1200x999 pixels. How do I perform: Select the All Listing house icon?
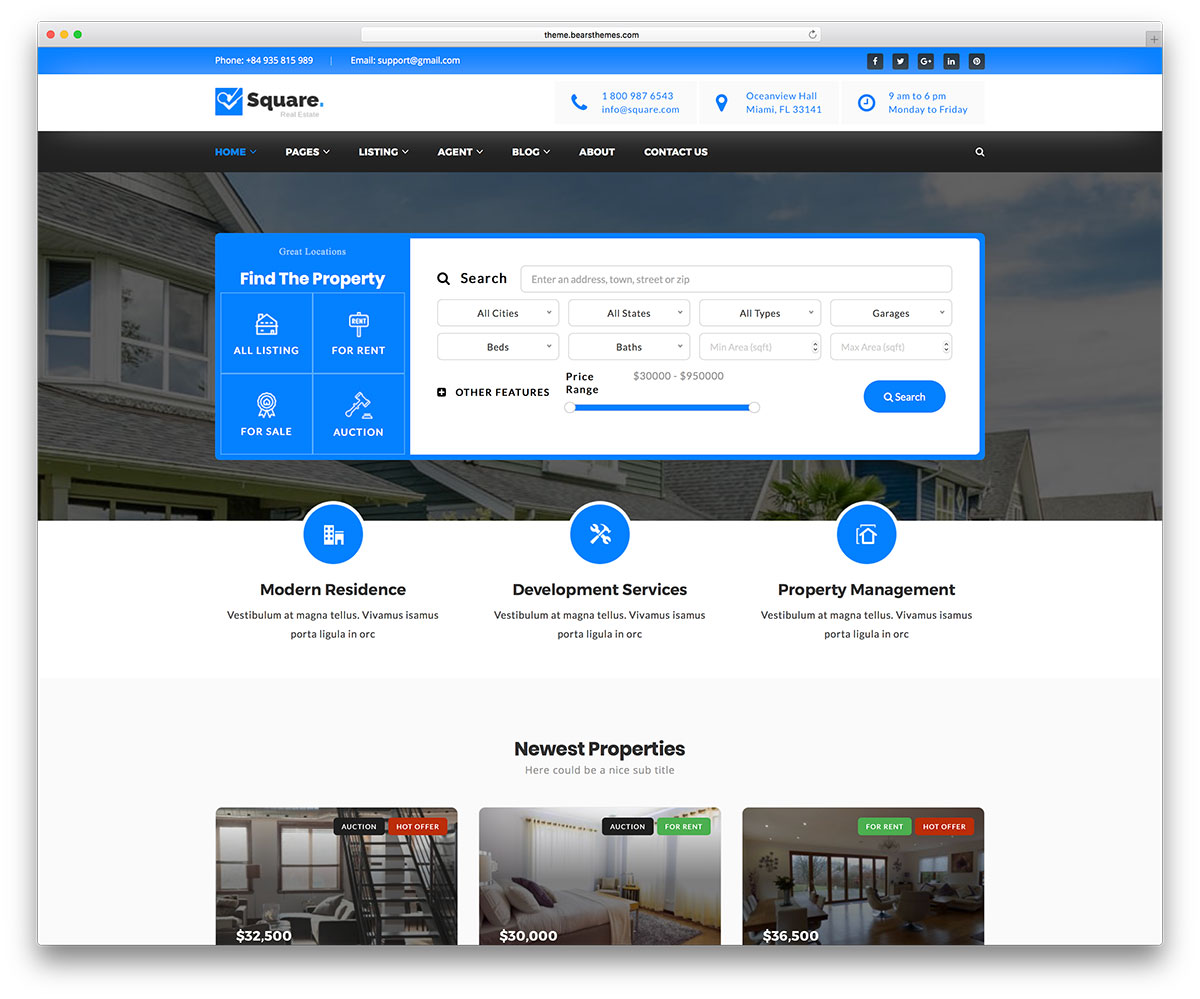coord(266,324)
